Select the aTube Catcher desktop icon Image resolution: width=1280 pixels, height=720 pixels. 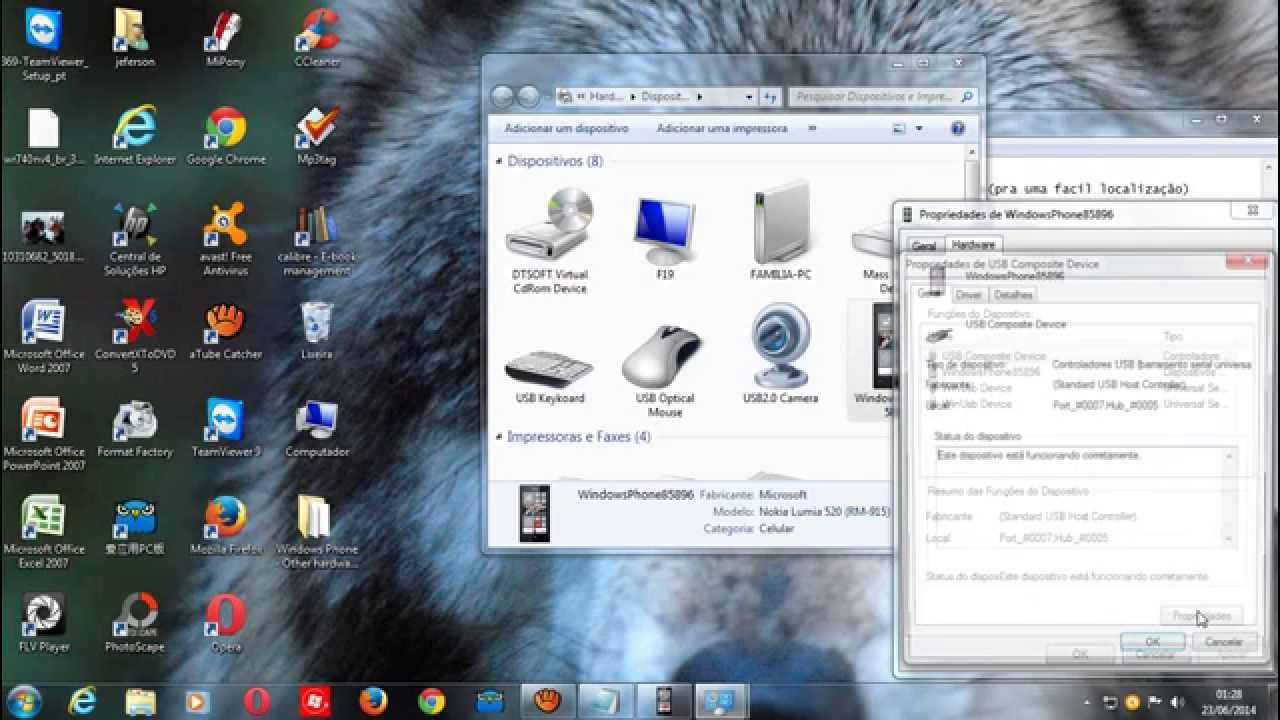click(x=226, y=331)
